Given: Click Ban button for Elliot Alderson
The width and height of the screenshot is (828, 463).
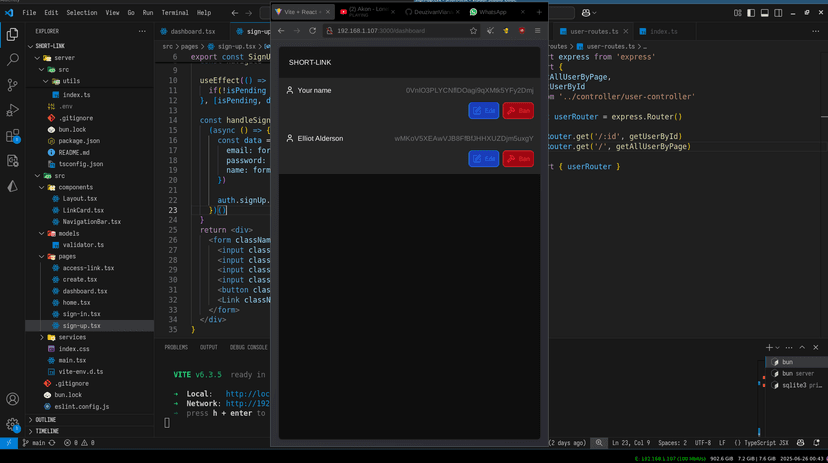Looking at the screenshot, I should pos(518,159).
